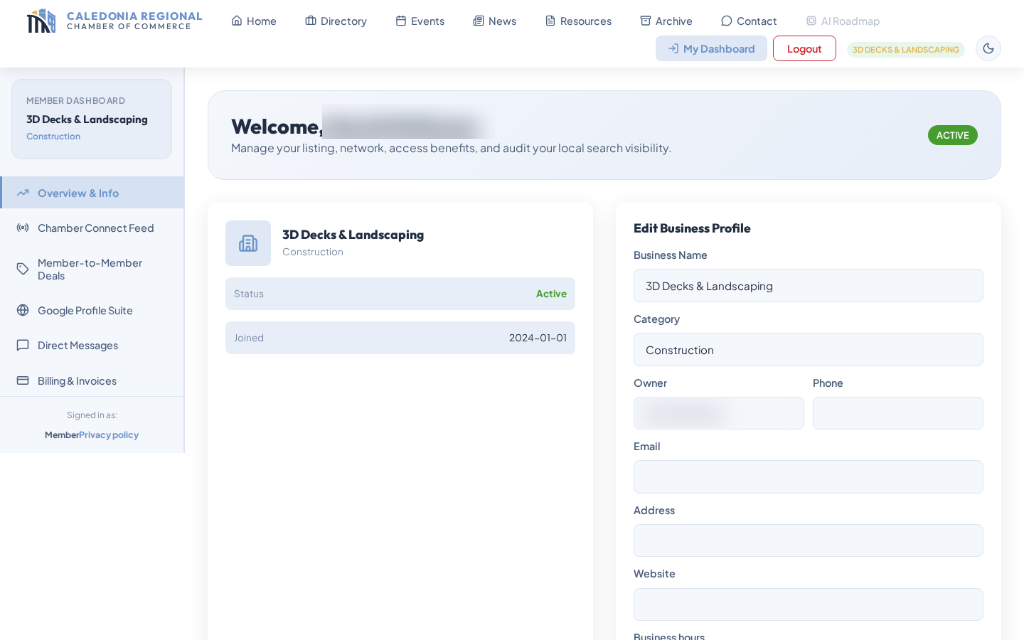Click the AI Roadmap chip icon
Viewport: 1024px width, 640px height.
coord(810,21)
